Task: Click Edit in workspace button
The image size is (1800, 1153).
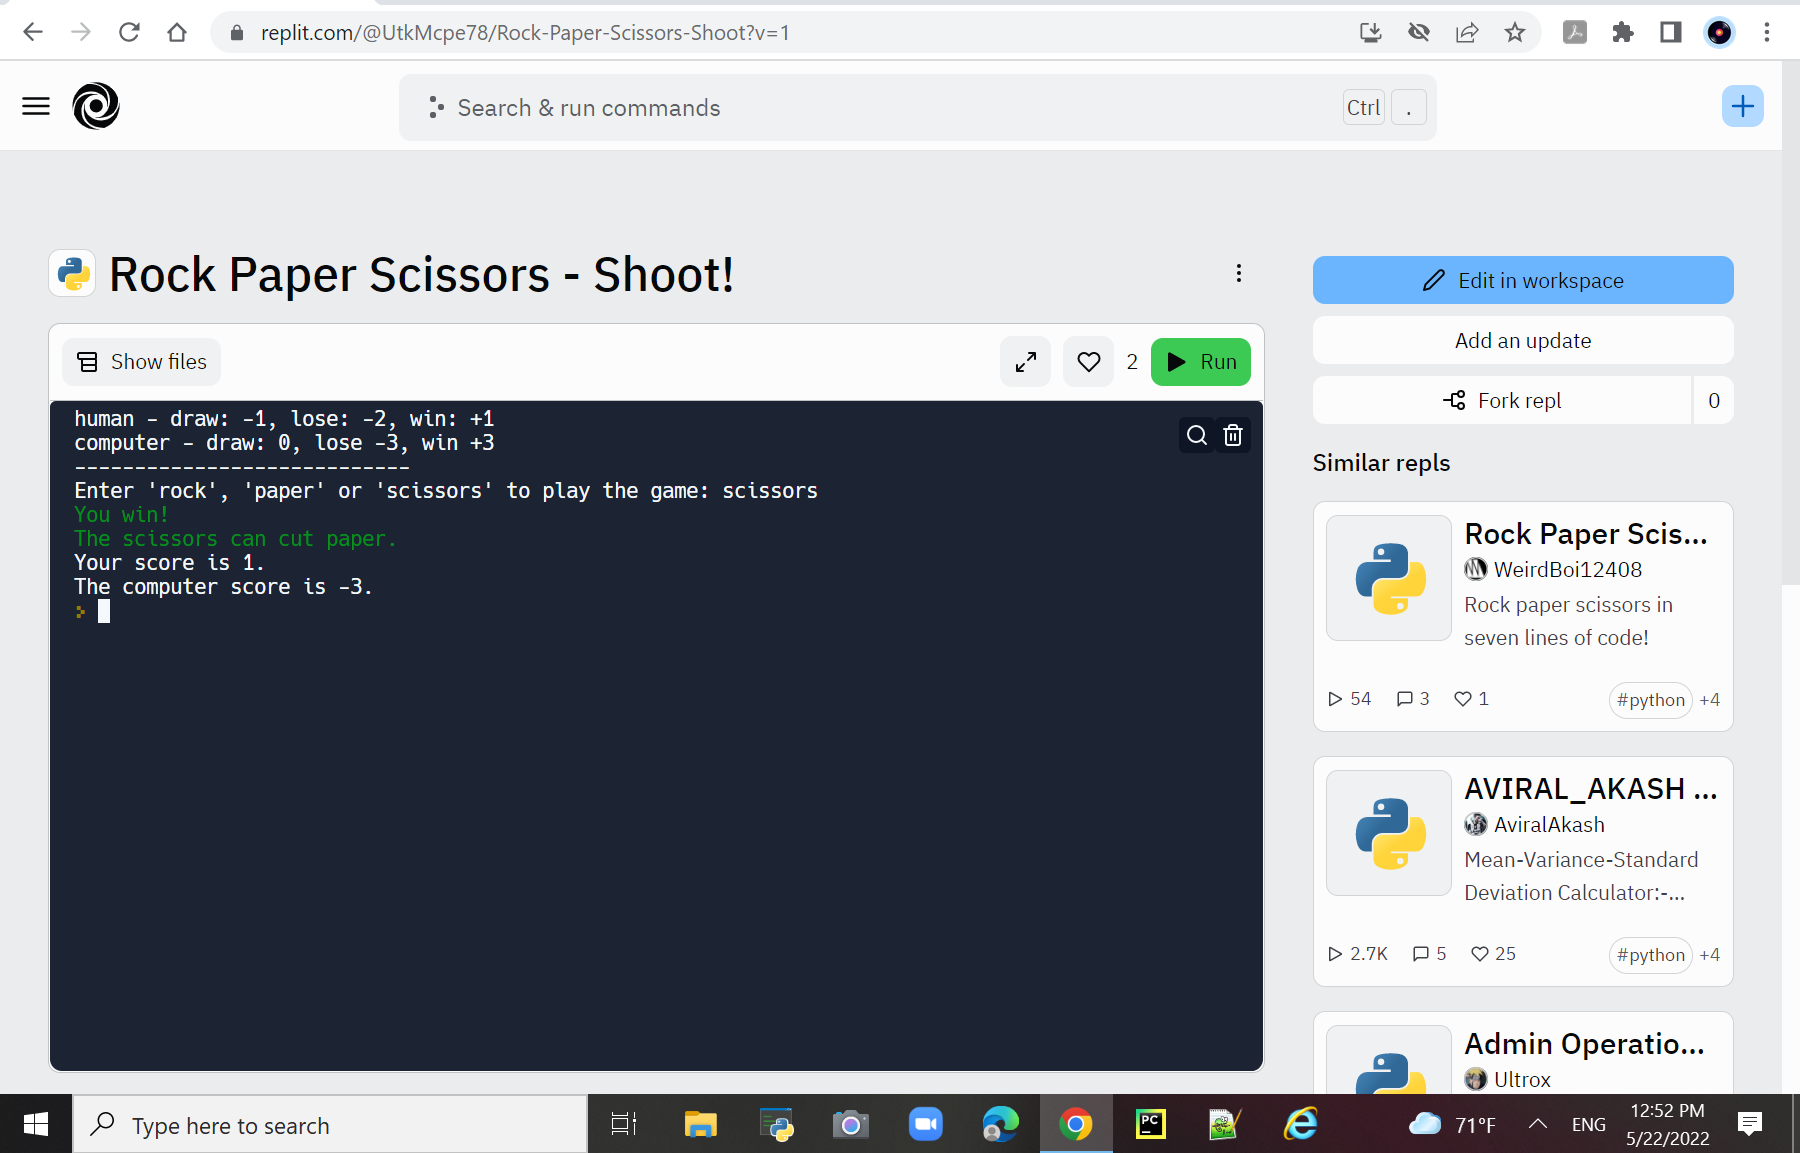Action: tap(1523, 280)
